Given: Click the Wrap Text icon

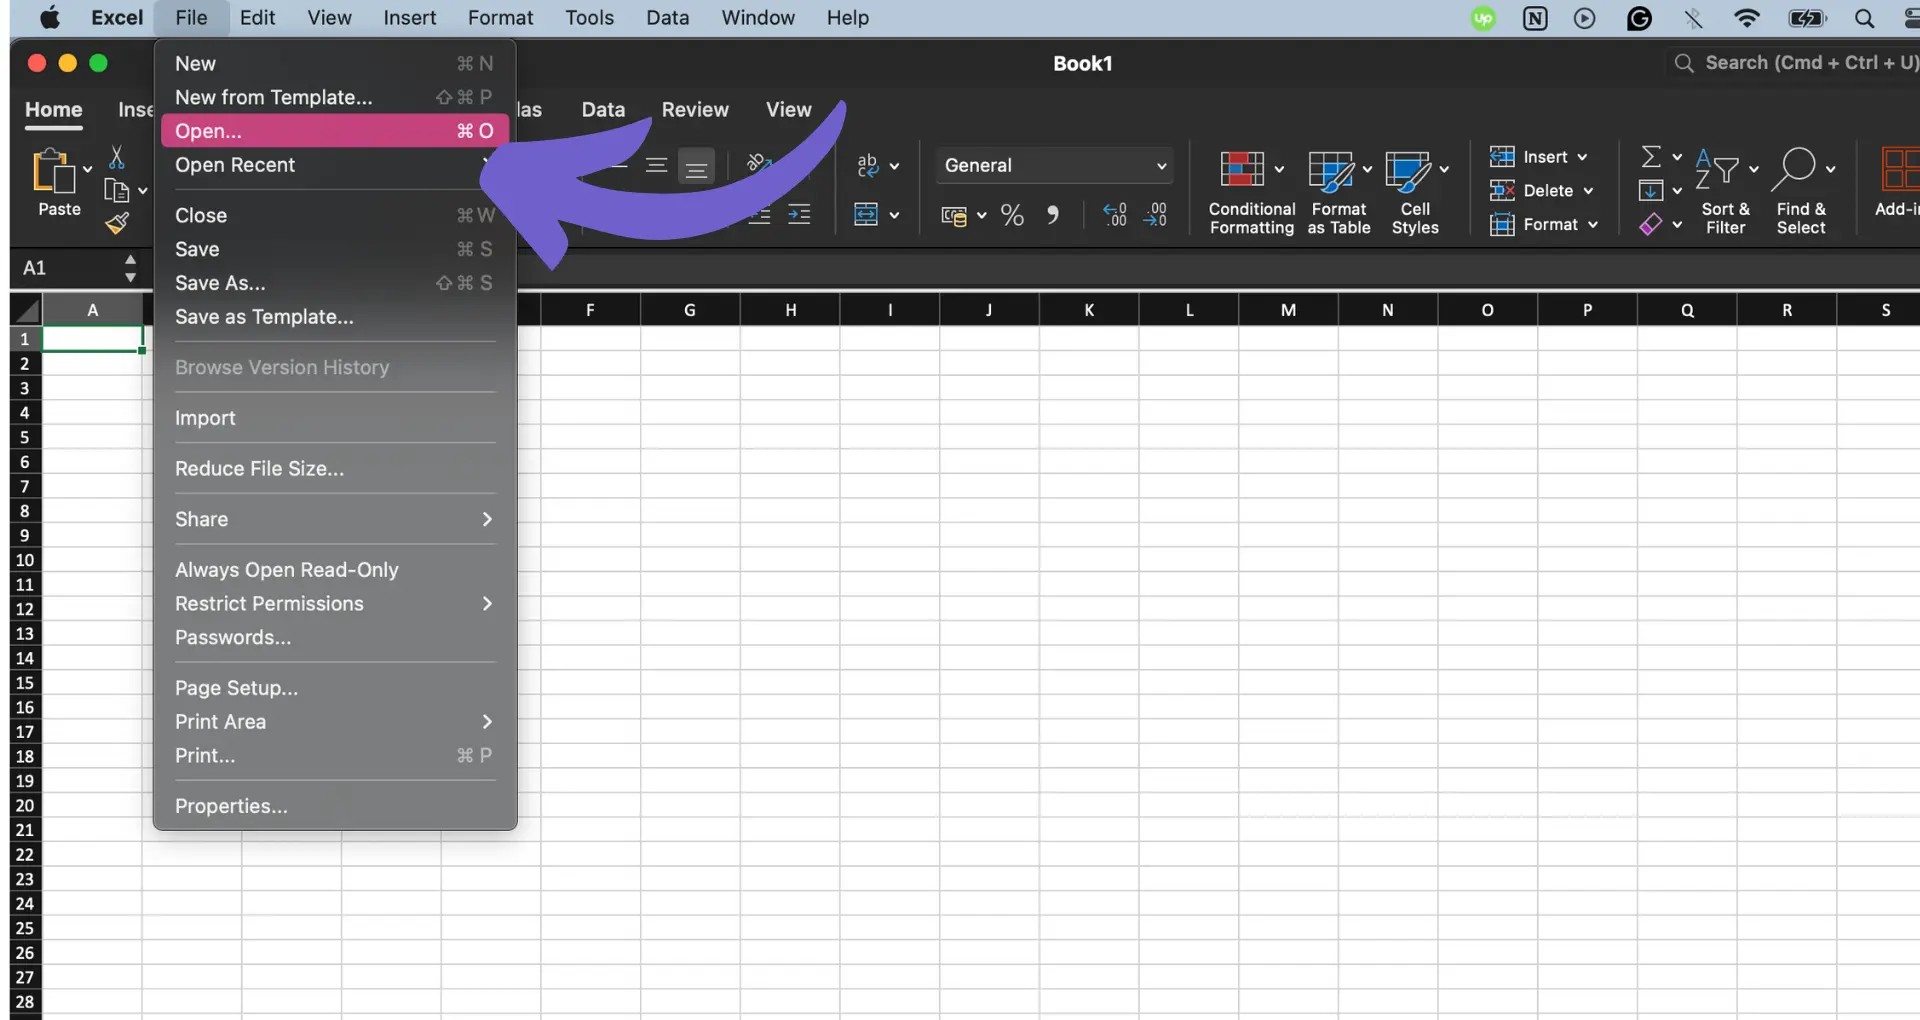Looking at the screenshot, I should [x=868, y=166].
